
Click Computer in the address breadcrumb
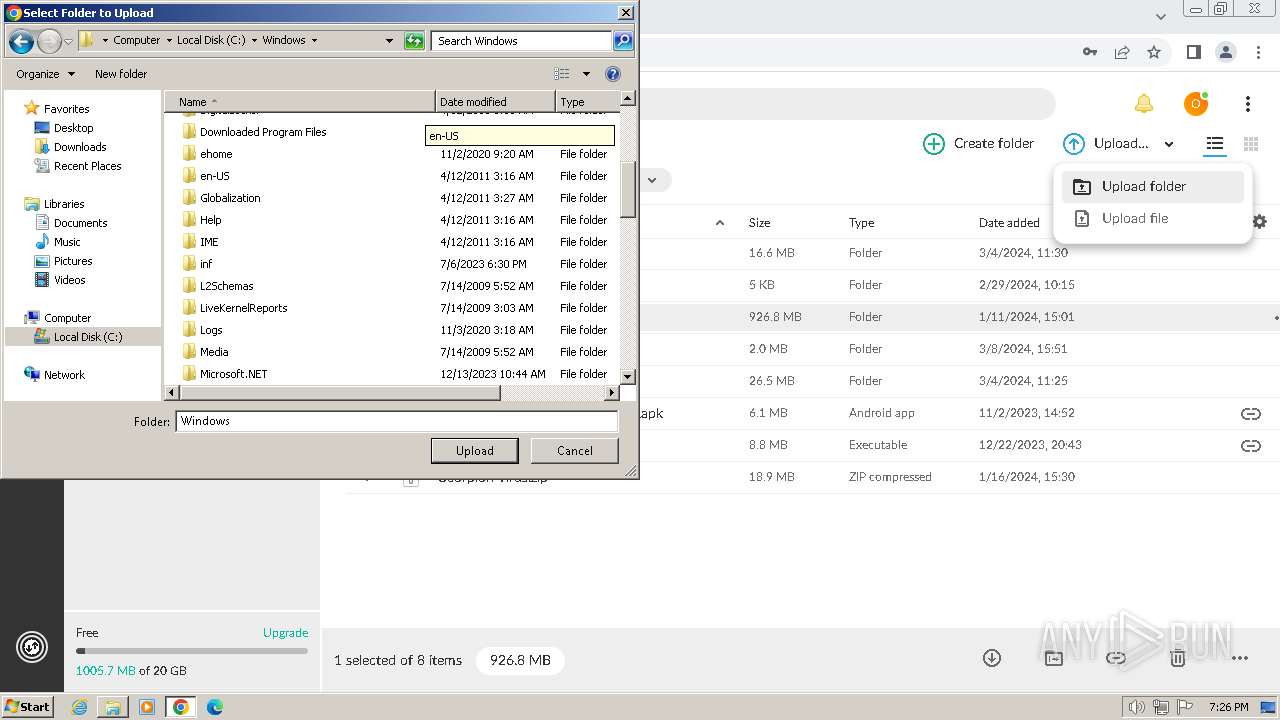pyautogui.click(x=137, y=41)
